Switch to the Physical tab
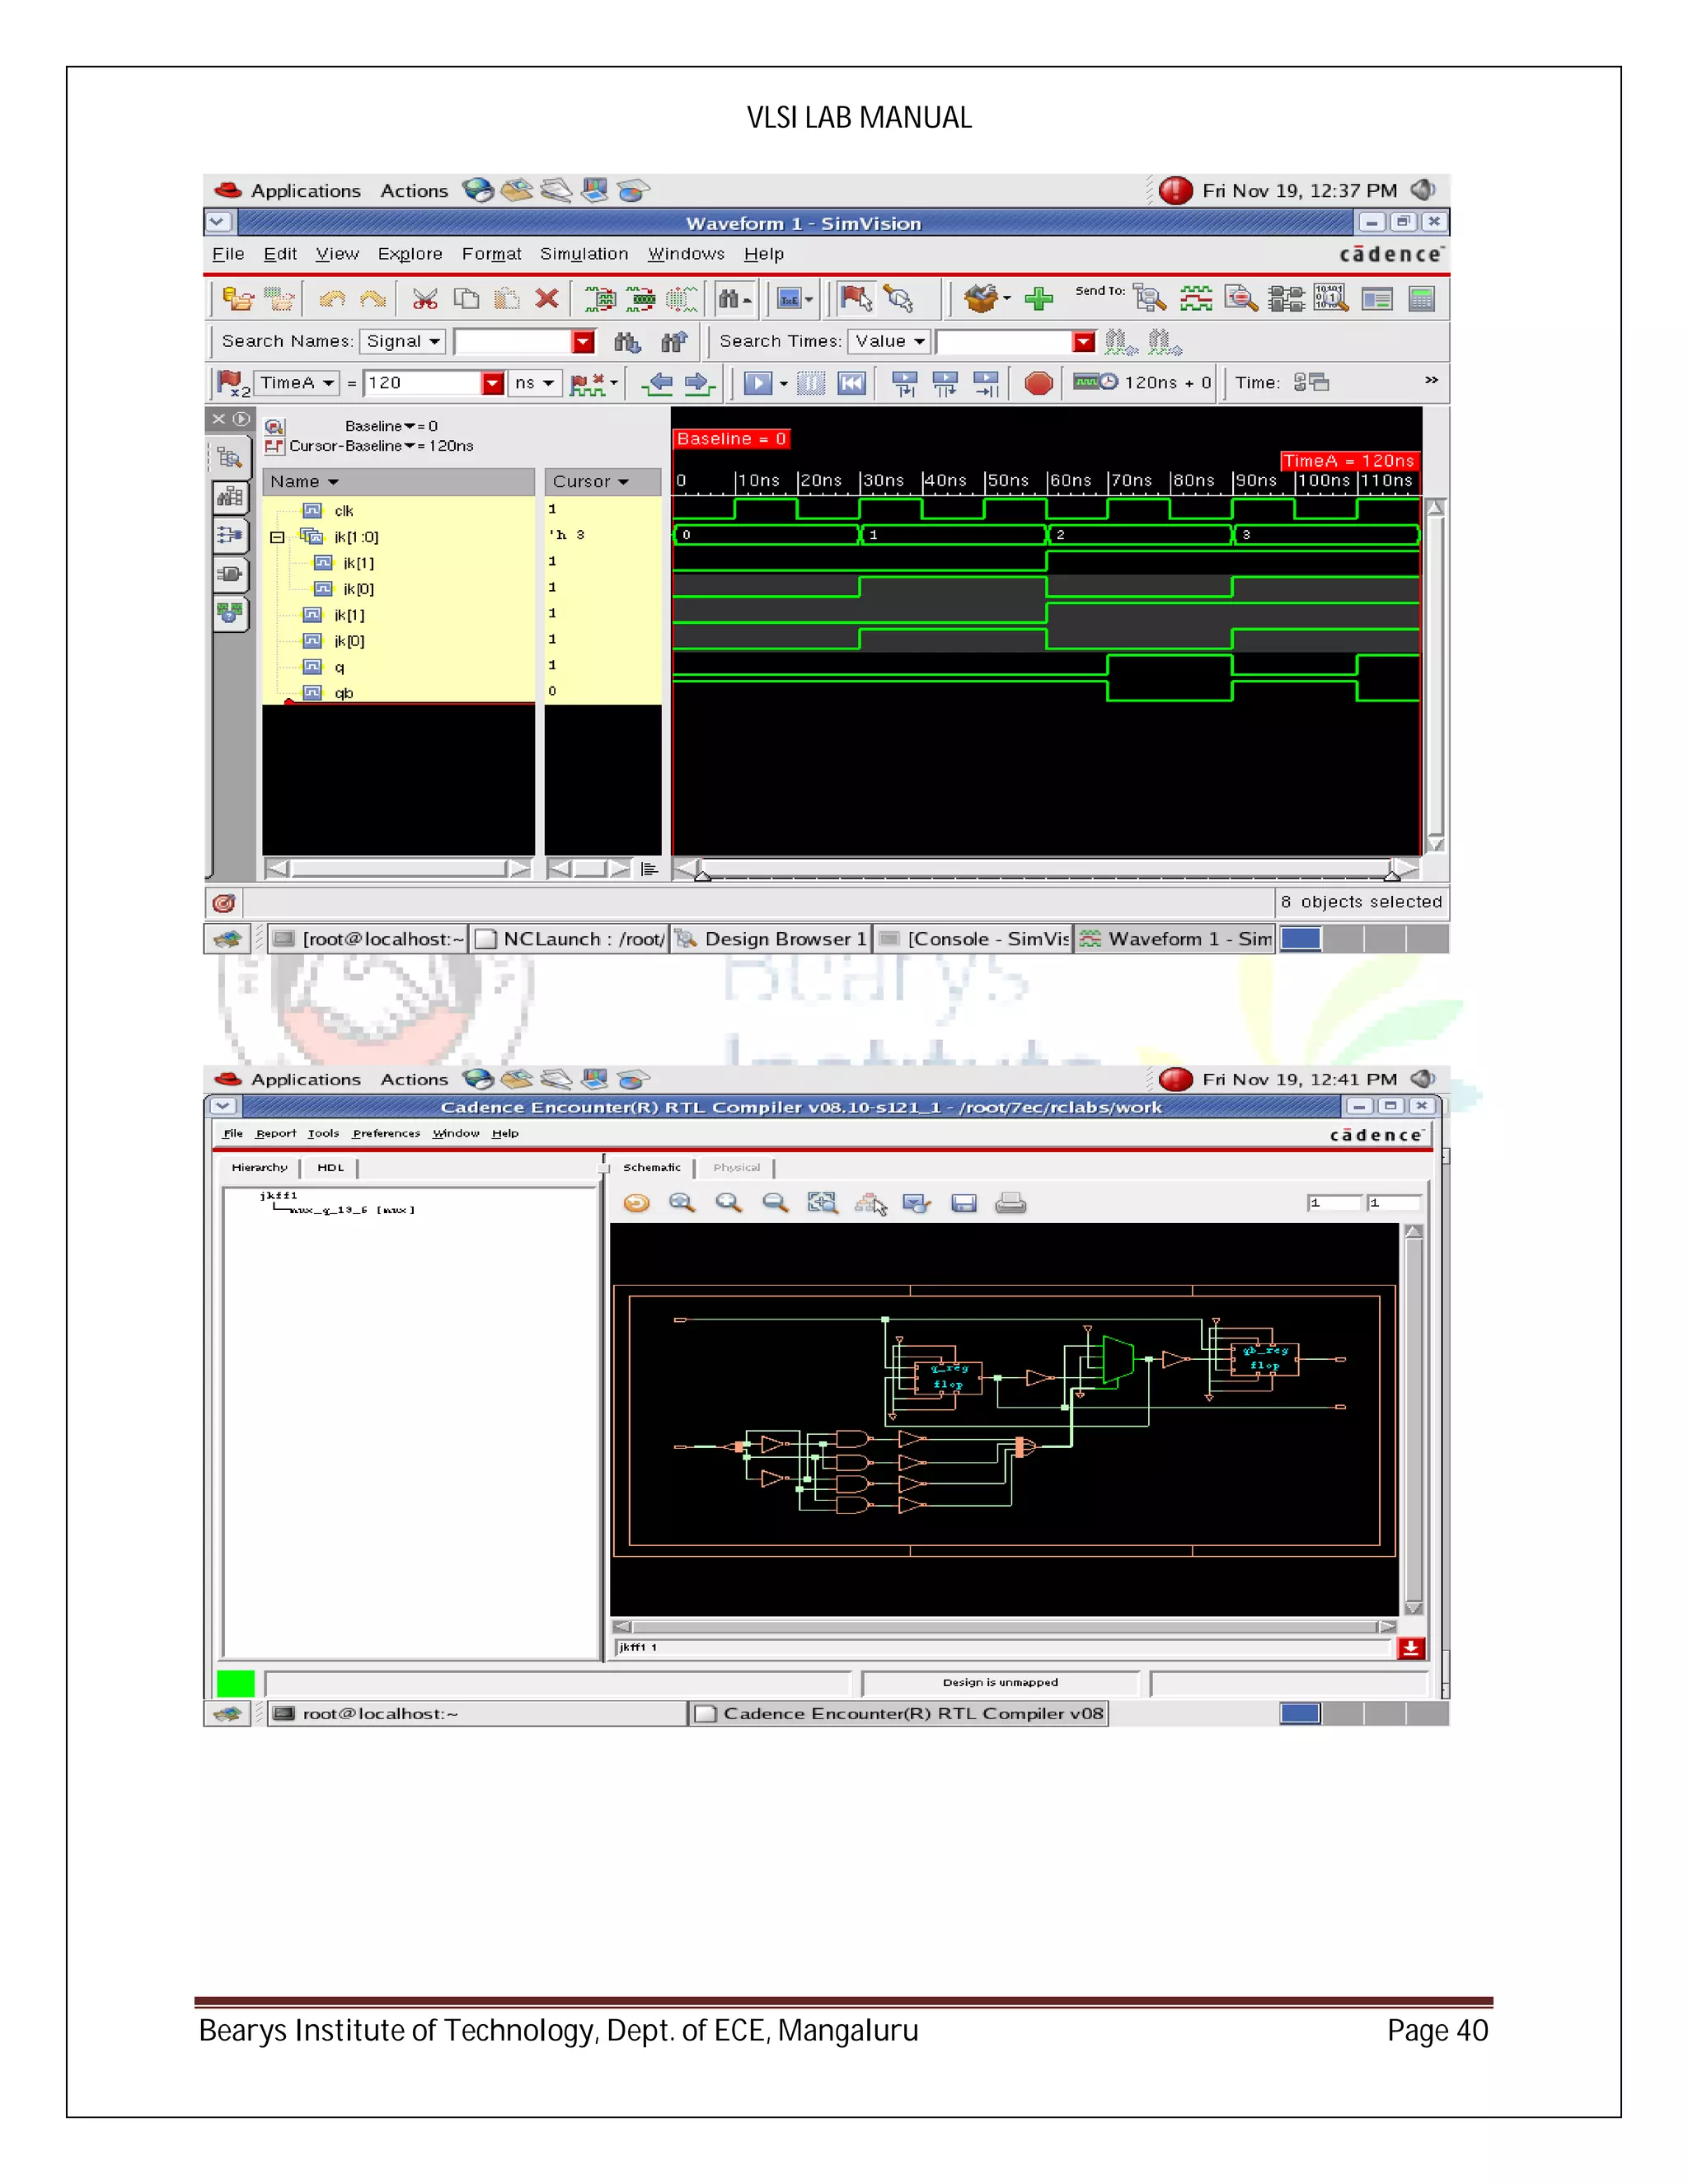The width and height of the screenshot is (1688, 2184). click(x=736, y=1167)
